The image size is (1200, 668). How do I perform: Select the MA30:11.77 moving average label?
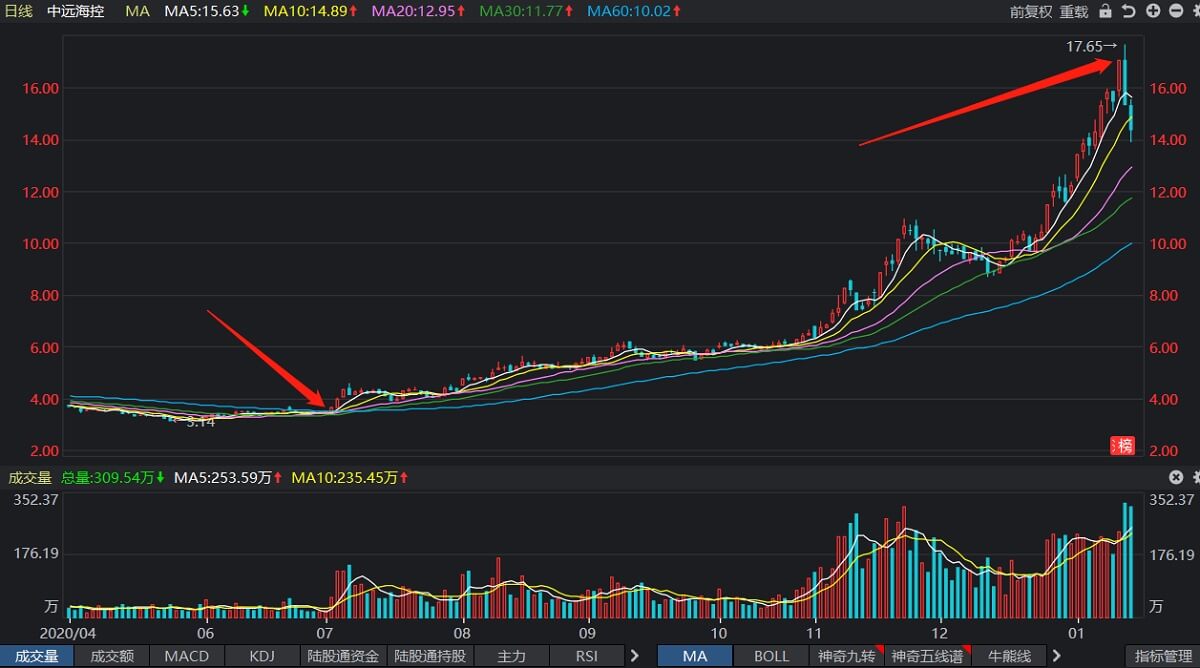tap(527, 12)
